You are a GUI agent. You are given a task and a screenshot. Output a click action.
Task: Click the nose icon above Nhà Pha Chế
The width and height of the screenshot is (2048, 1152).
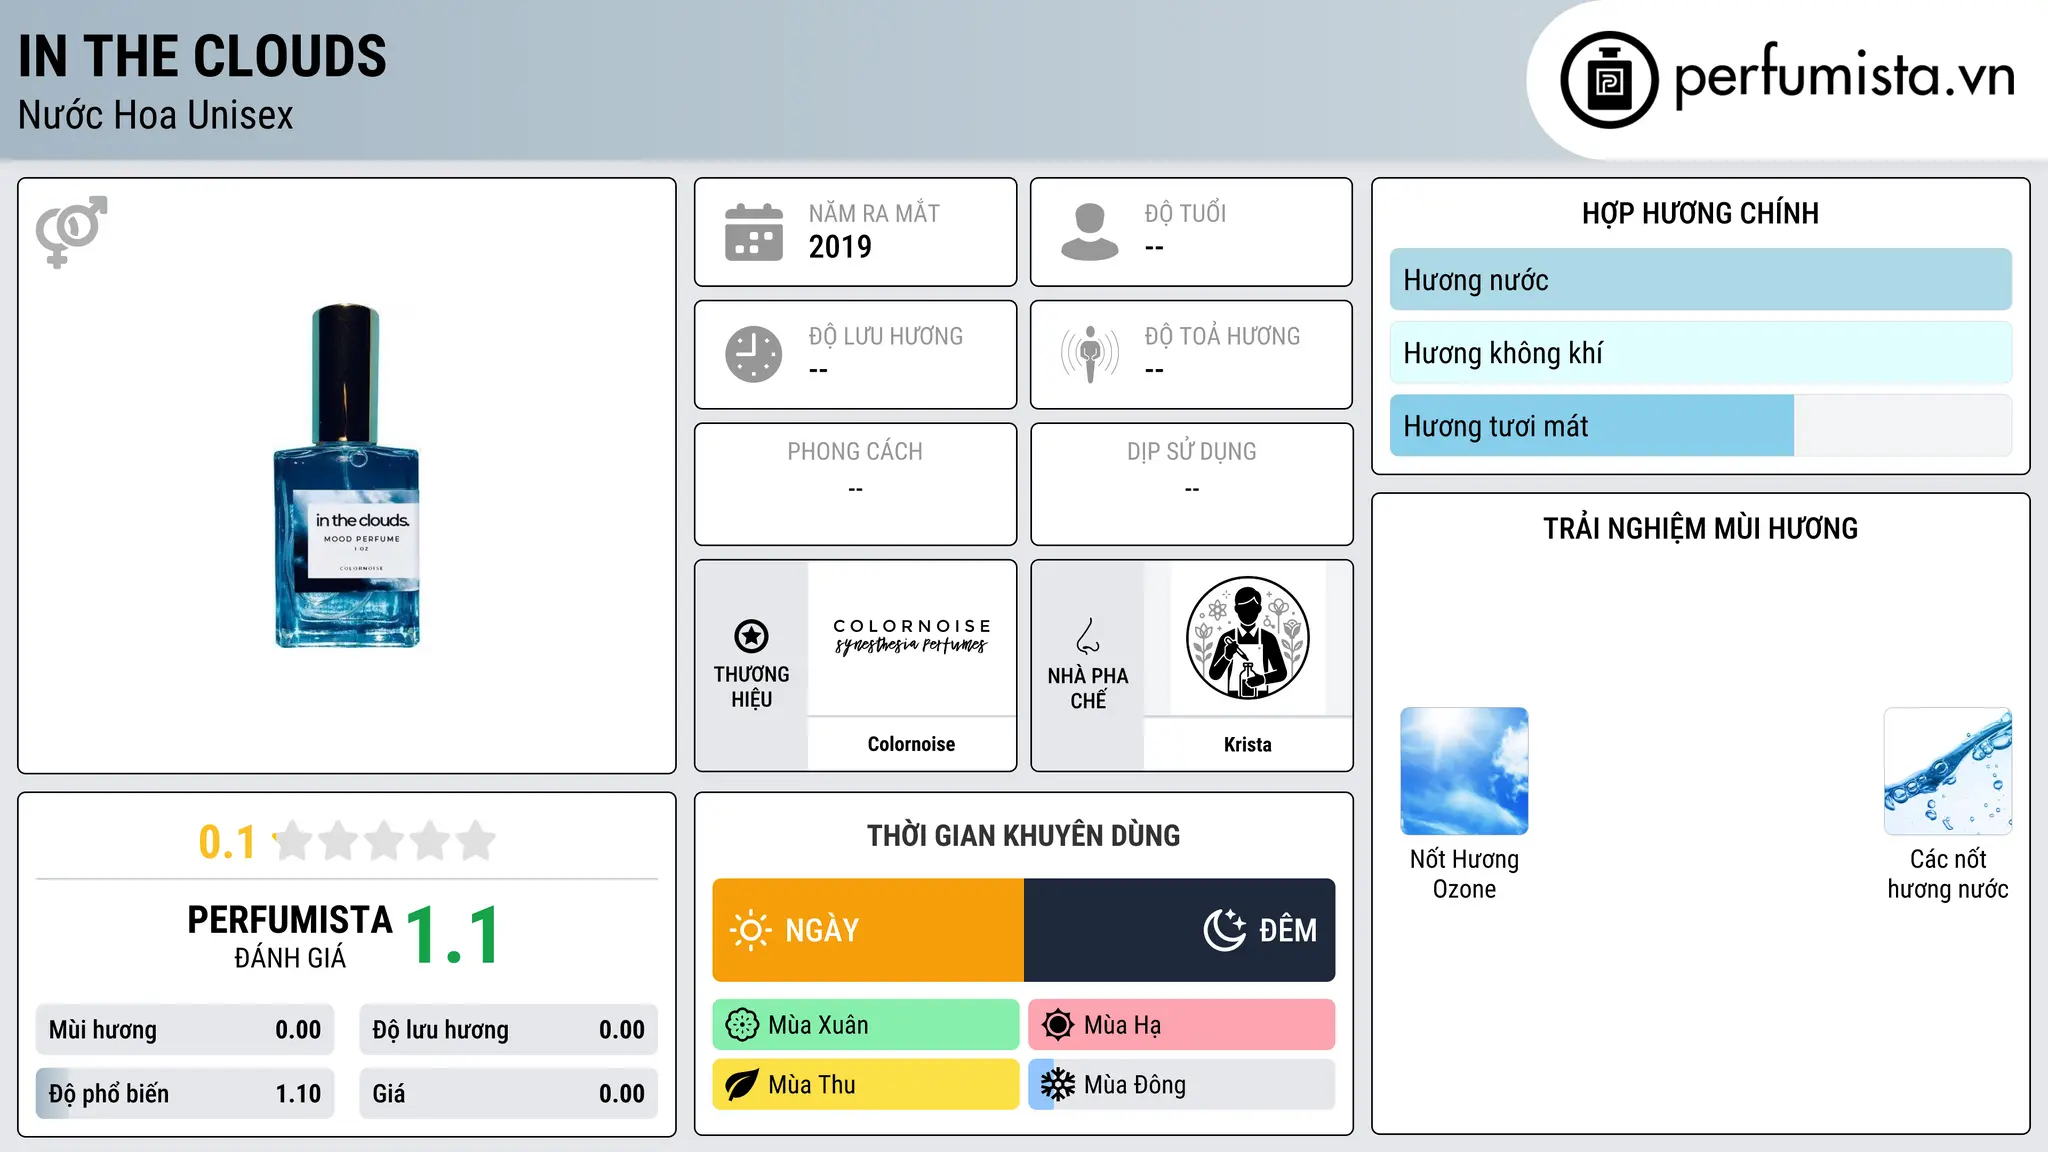coord(1088,636)
